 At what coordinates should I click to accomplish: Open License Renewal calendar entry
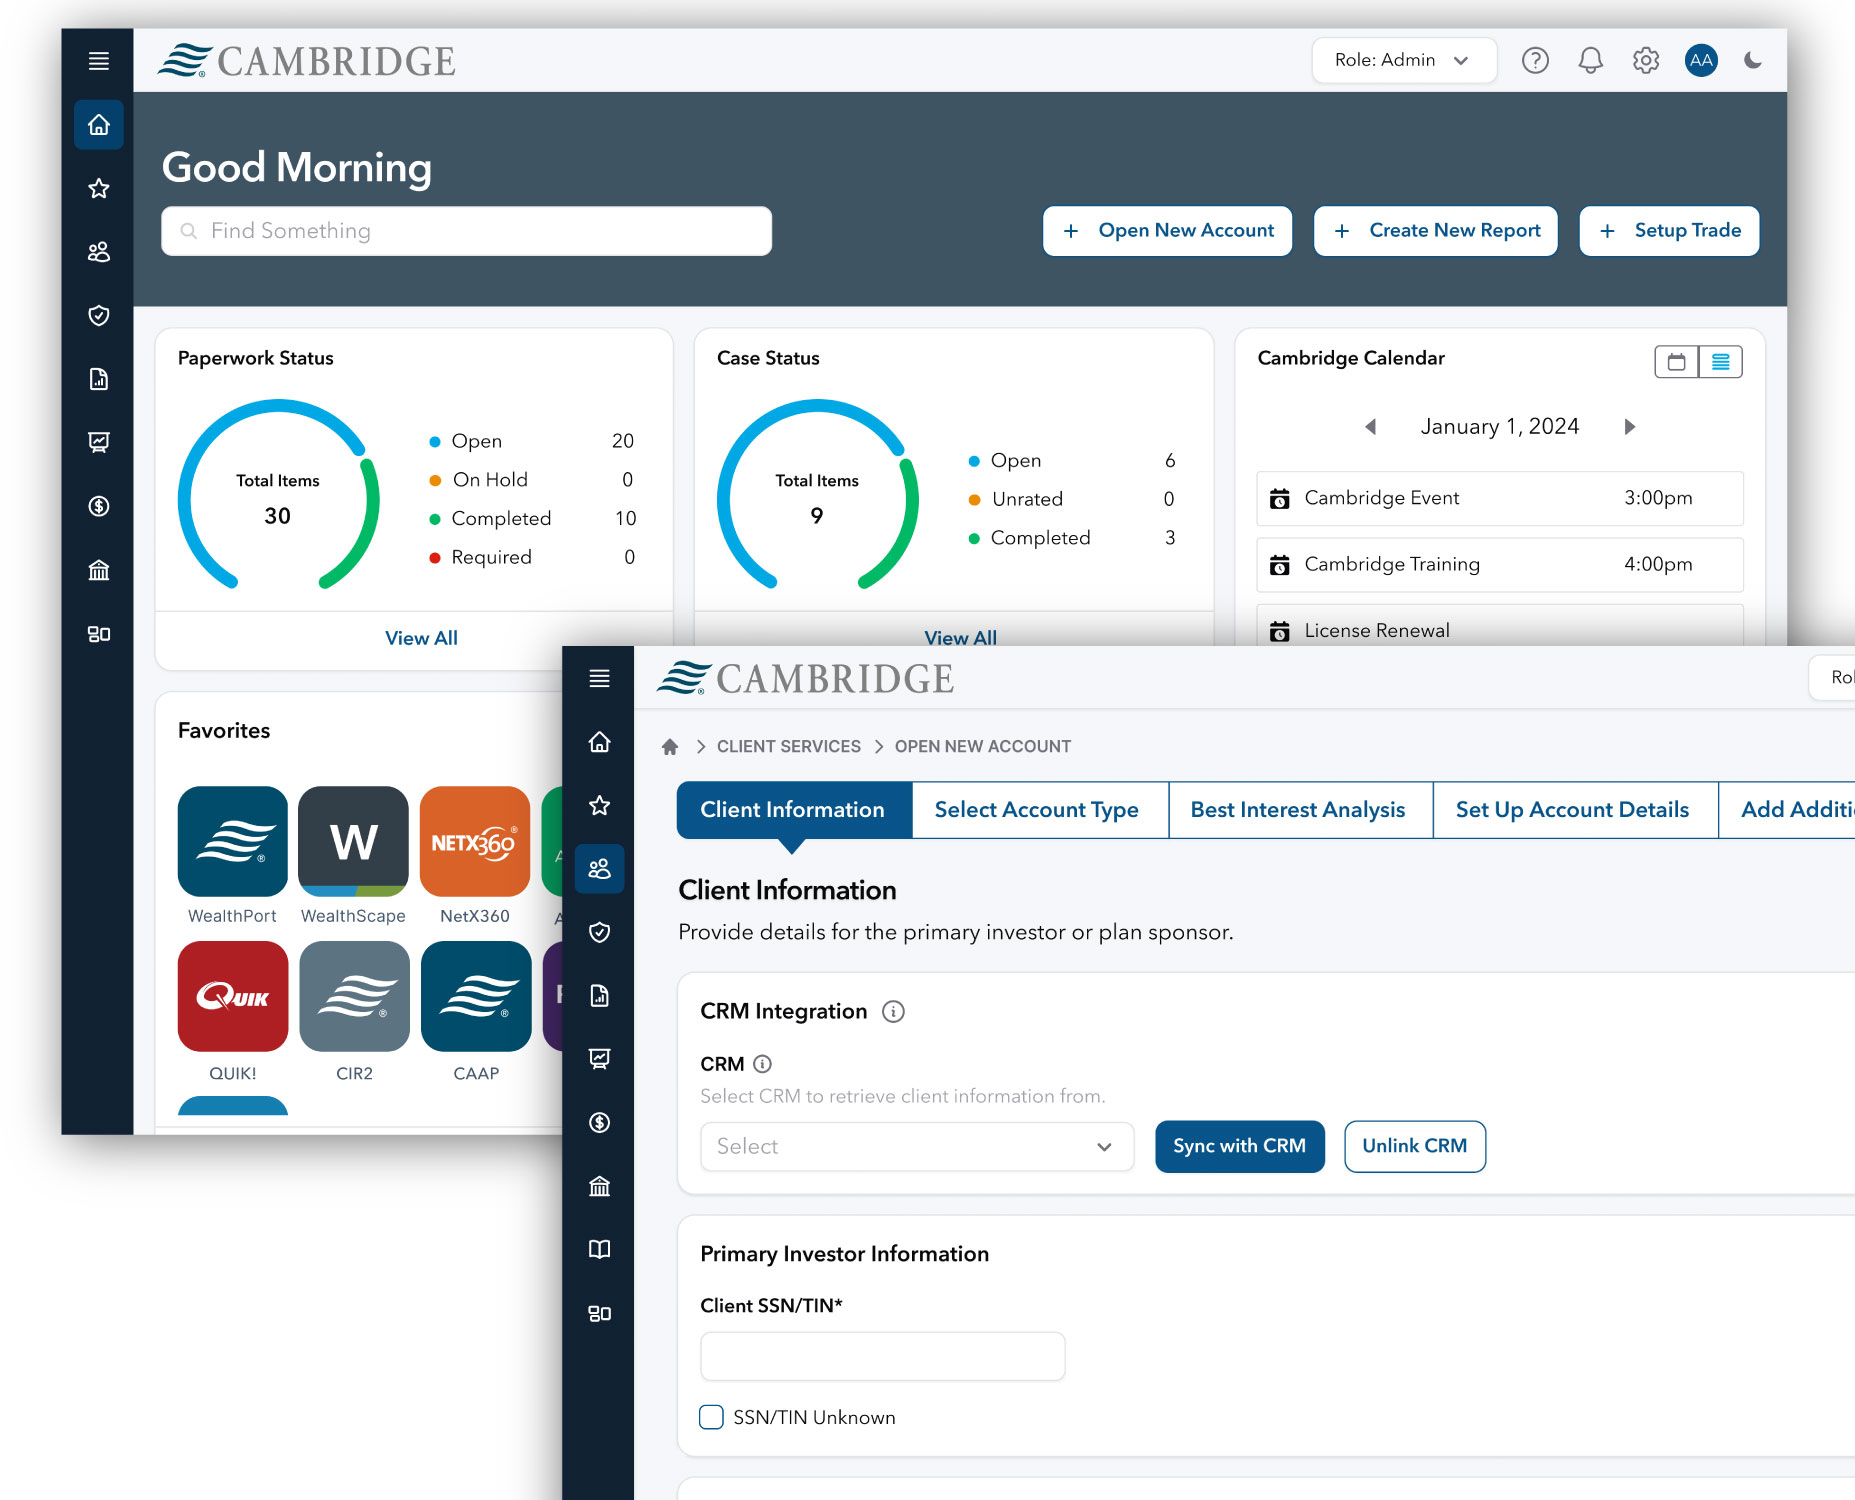tap(1500, 626)
